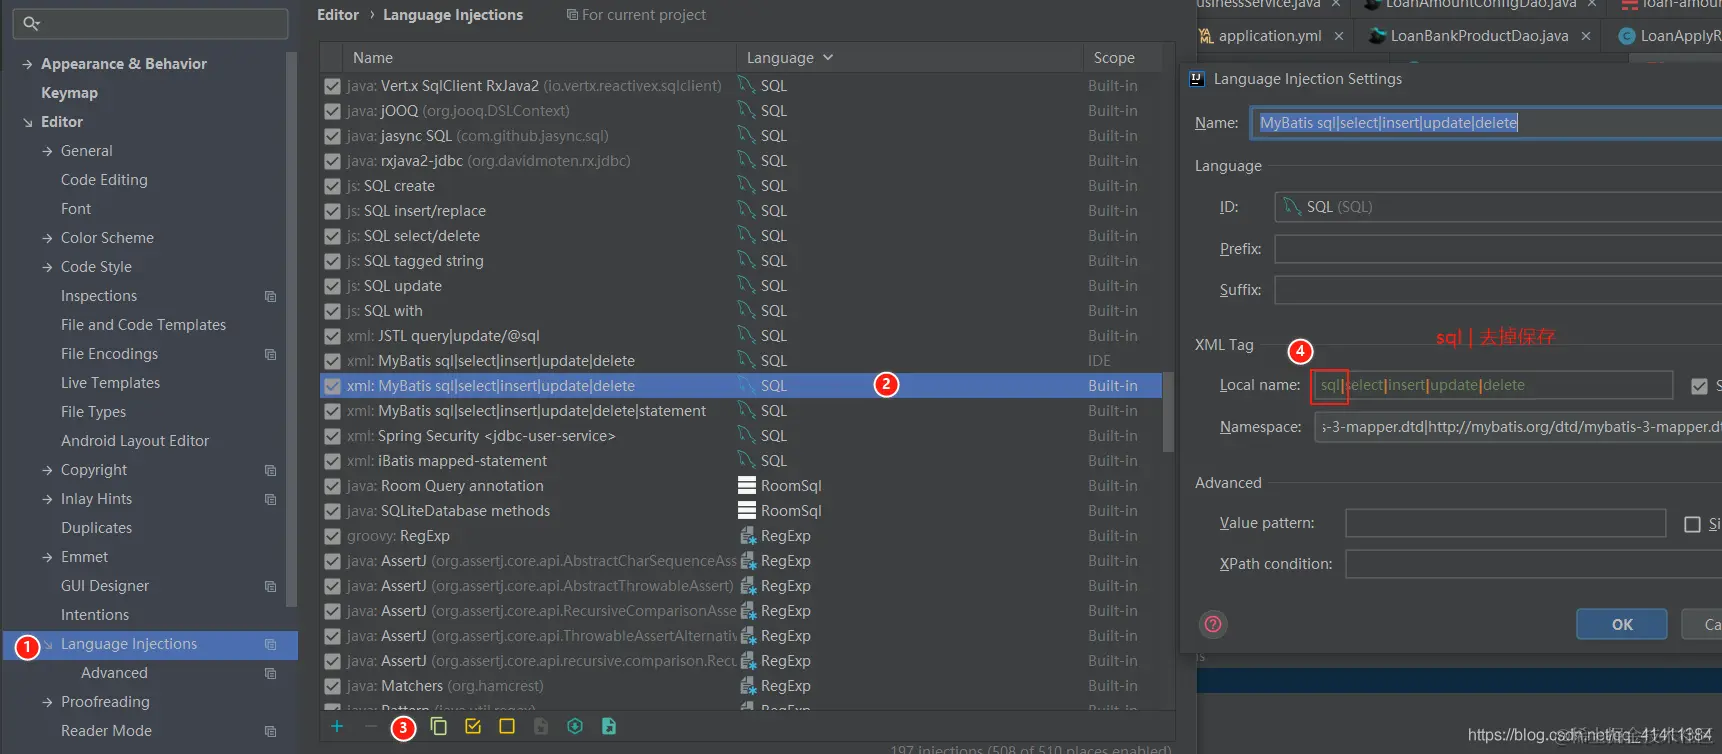Sort injections by Scope column header
1722x754 pixels.
[1121, 58]
